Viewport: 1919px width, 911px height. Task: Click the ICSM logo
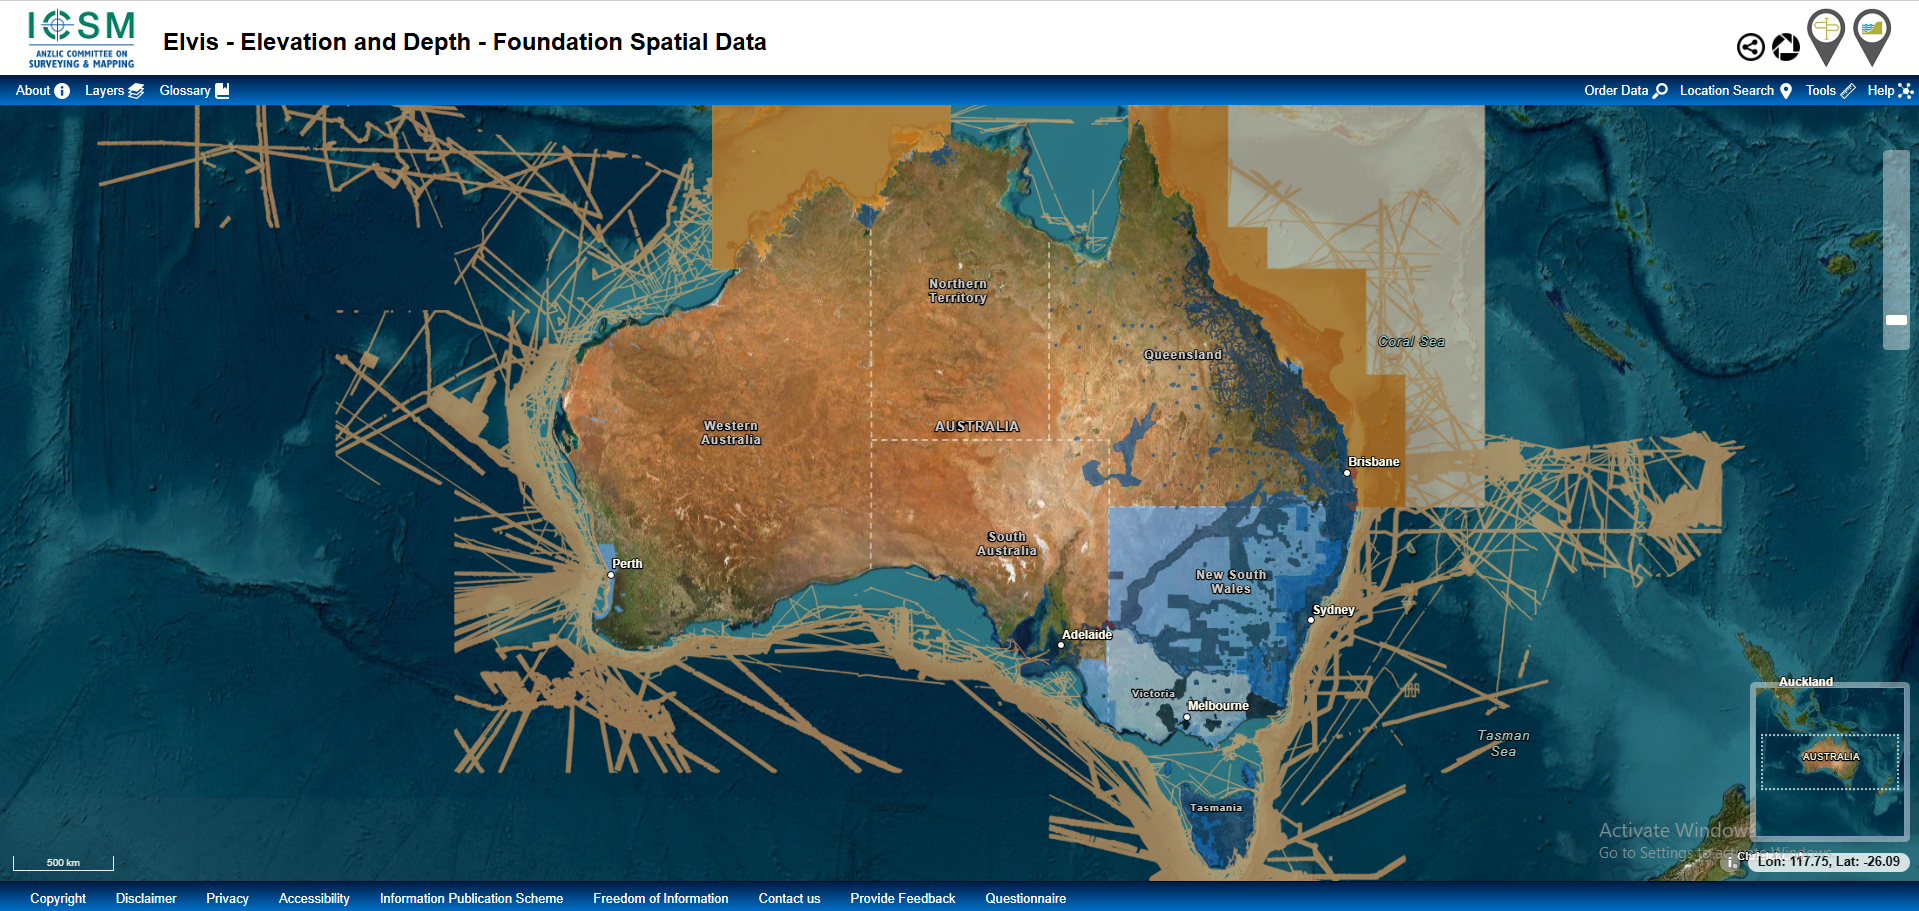click(x=81, y=39)
